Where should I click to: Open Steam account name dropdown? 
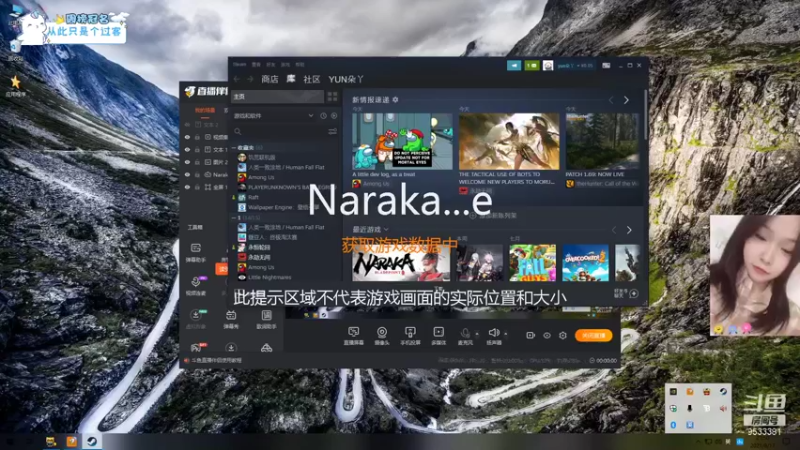576,66
